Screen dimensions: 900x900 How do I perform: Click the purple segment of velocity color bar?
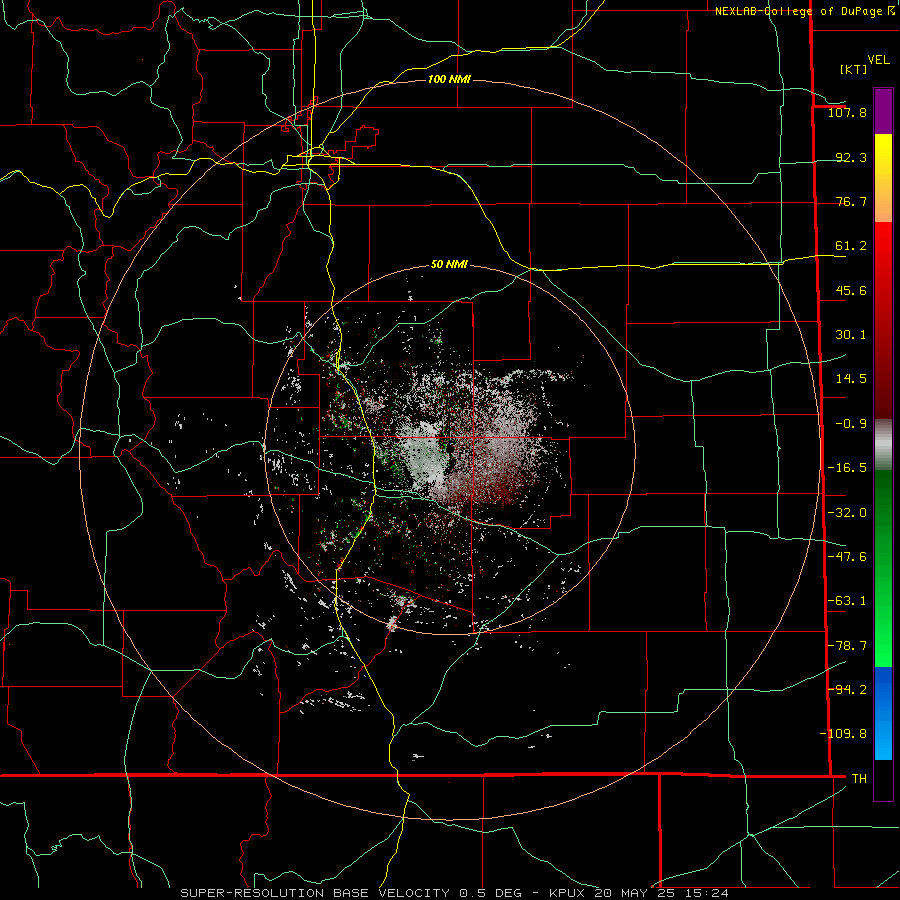883,111
